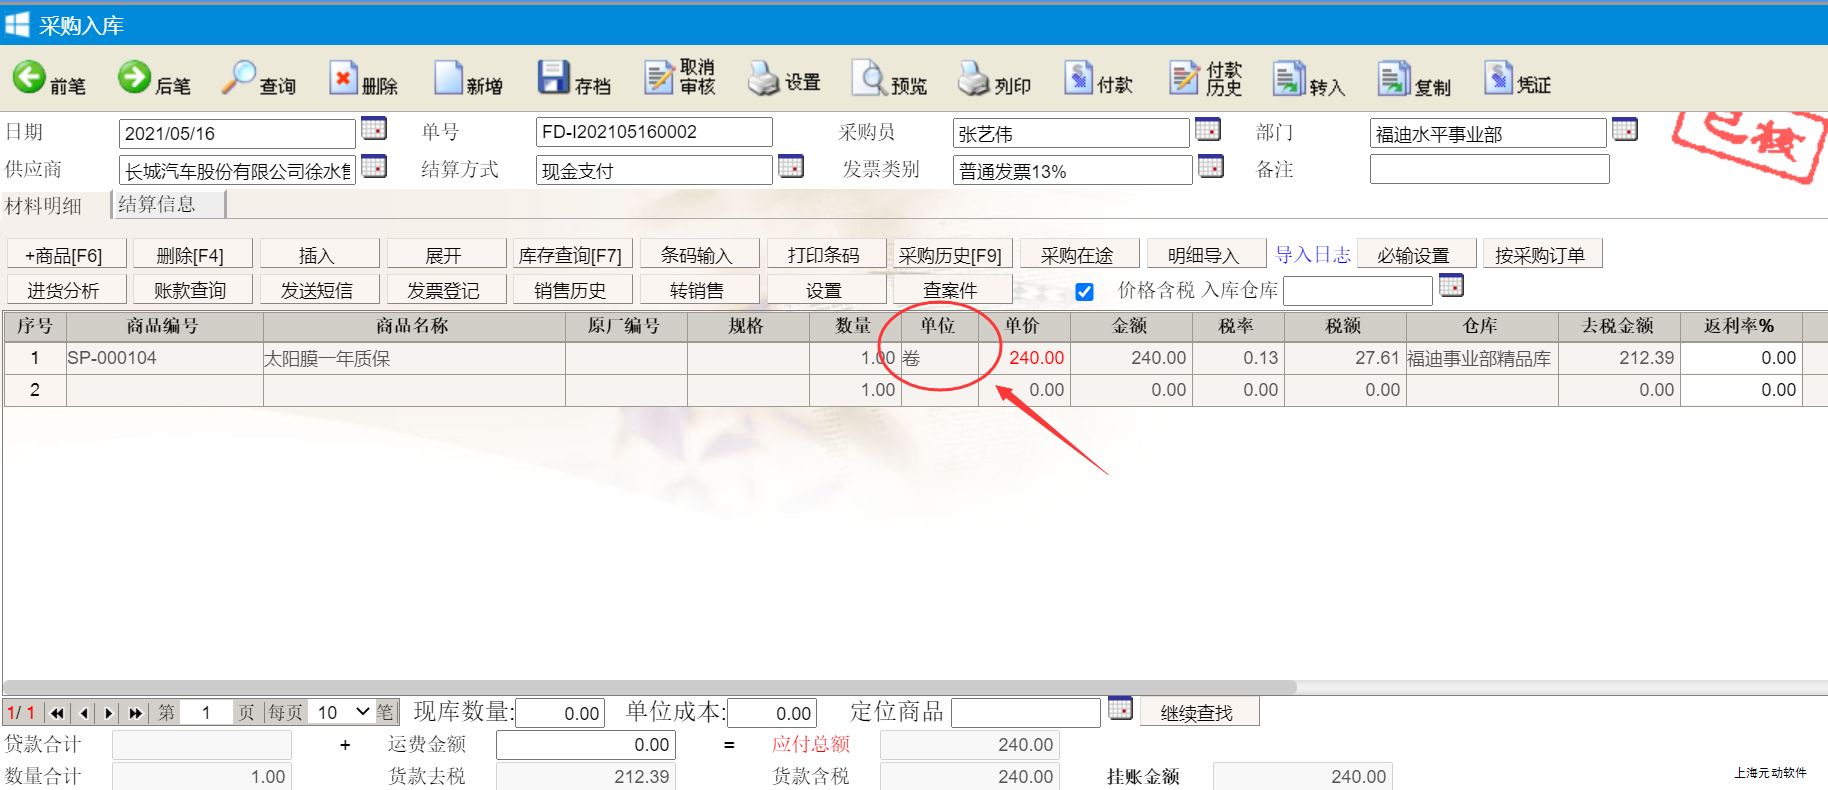1828x790 pixels.
Task: Open the 发票类别 picker button
Action: click(1211, 166)
